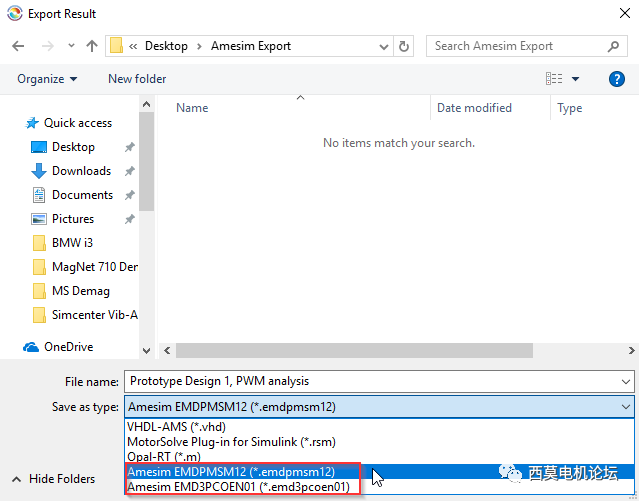639x501 pixels.
Task: Open the Organize menu
Action: tap(47, 79)
